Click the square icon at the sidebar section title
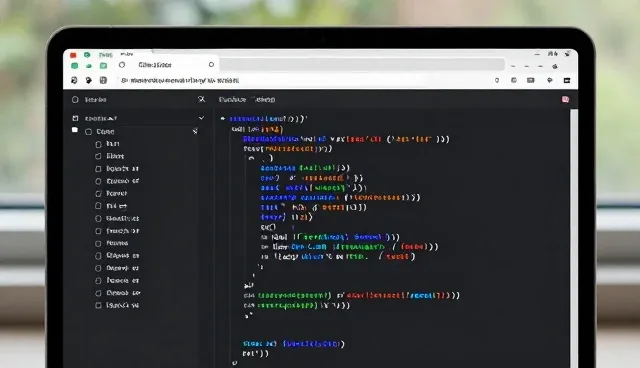The image size is (640, 368). click(x=75, y=118)
